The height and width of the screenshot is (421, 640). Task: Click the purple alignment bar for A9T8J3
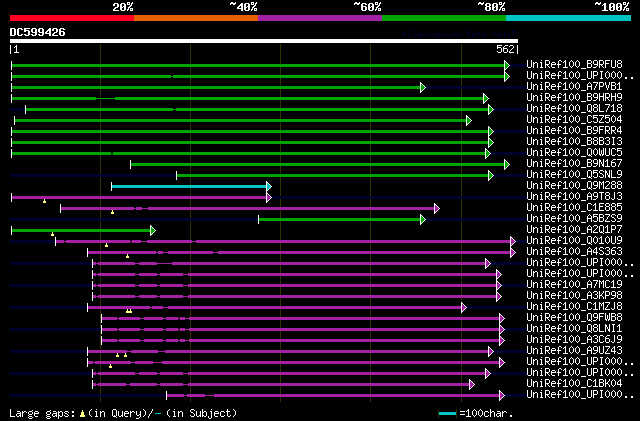pos(139,198)
